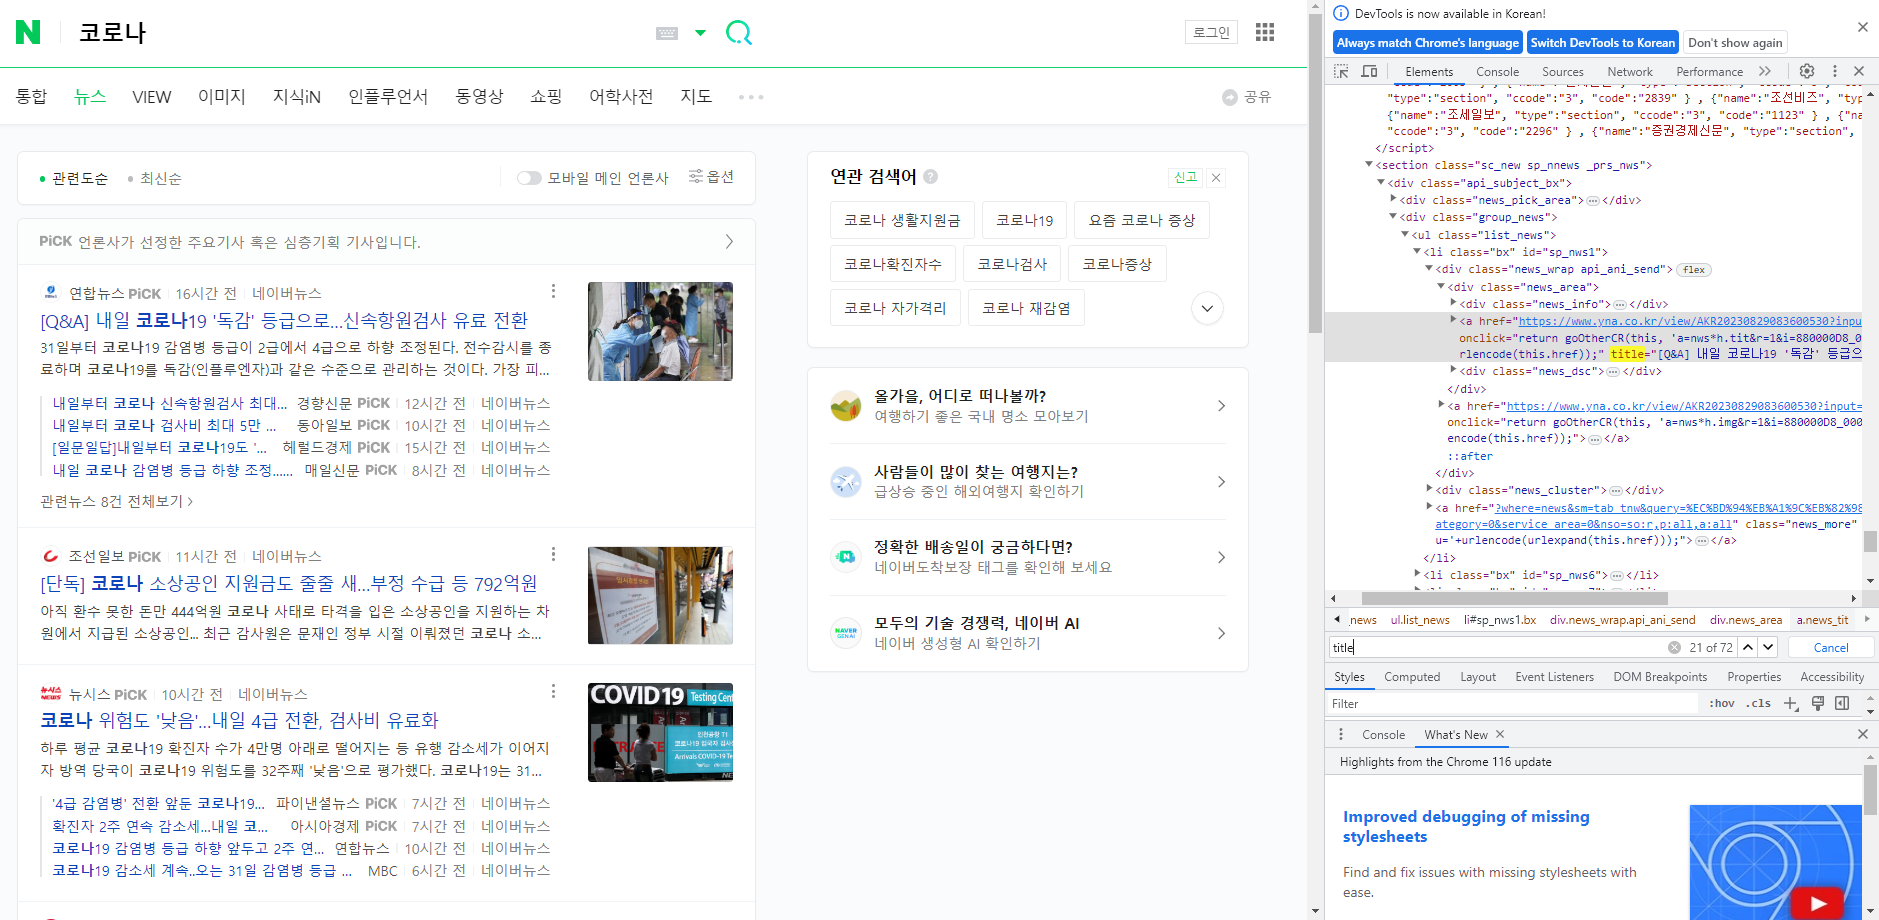
Task: Switch to the 통합 tab
Action: (x=31, y=96)
